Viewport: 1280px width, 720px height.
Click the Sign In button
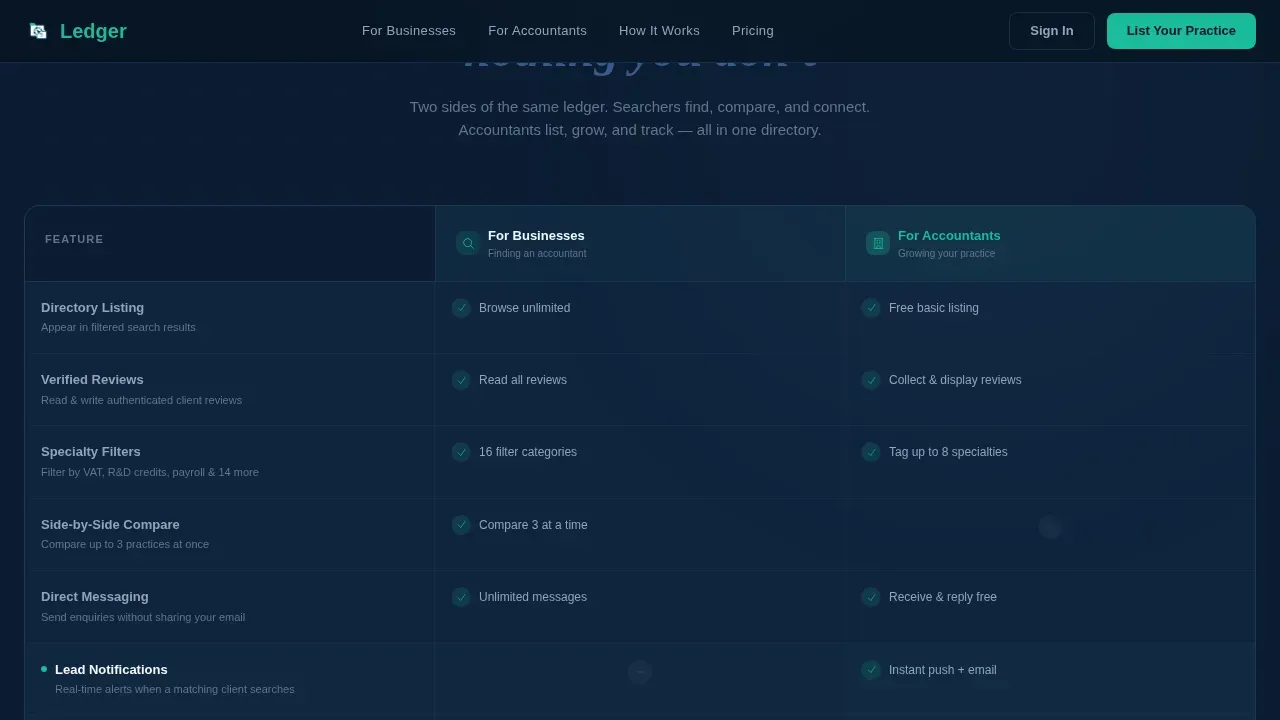click(1052, 31)
